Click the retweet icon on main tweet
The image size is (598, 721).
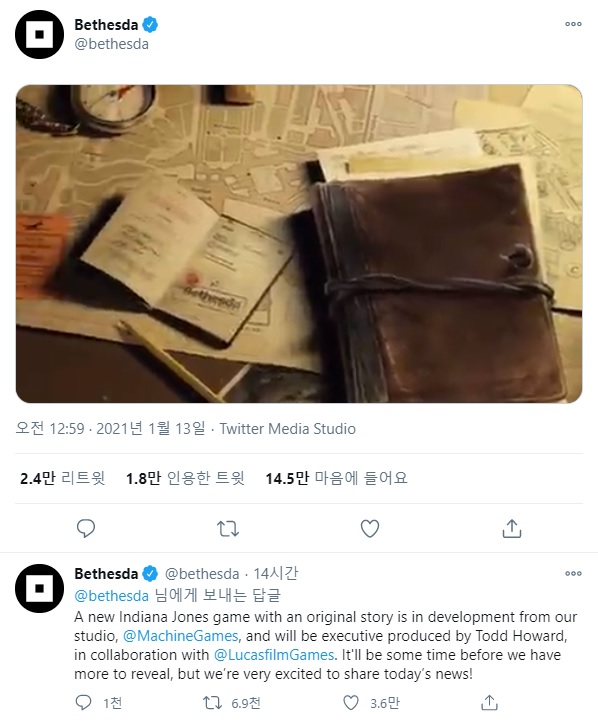228,528
